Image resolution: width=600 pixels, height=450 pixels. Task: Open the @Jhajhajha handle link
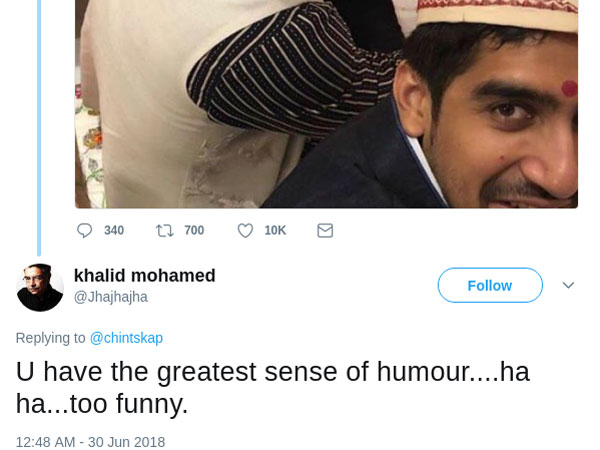pos(111,297)
